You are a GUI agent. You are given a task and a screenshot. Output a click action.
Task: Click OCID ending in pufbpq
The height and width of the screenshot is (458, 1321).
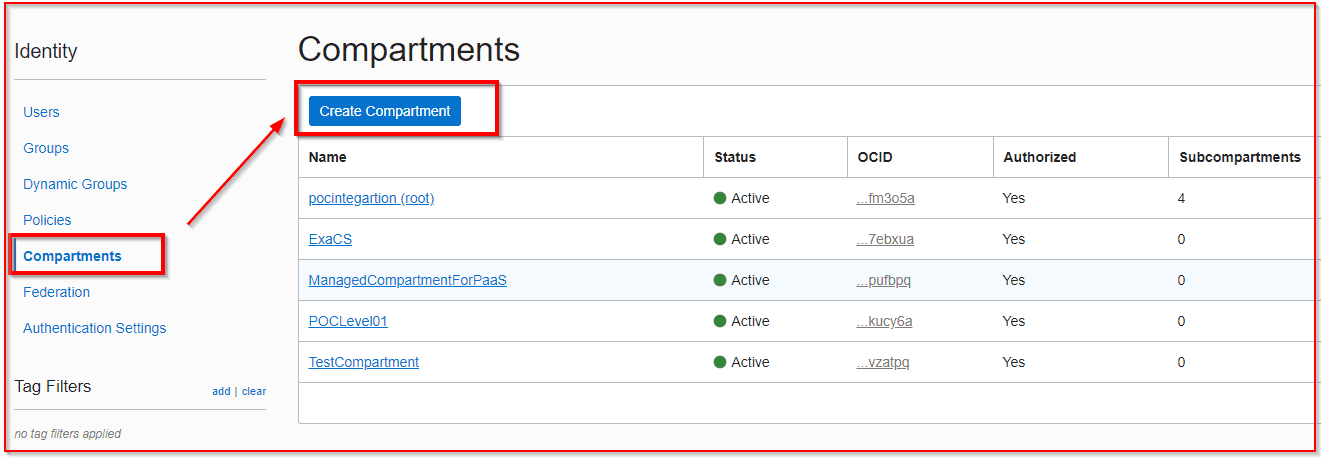(x=883, y=280)
